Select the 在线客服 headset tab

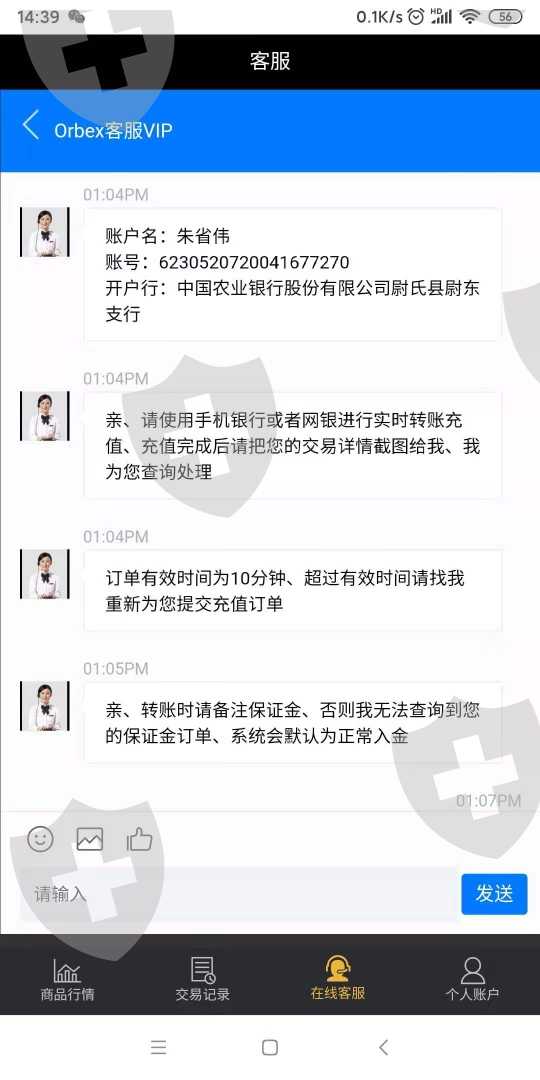(x=338, y=979)
